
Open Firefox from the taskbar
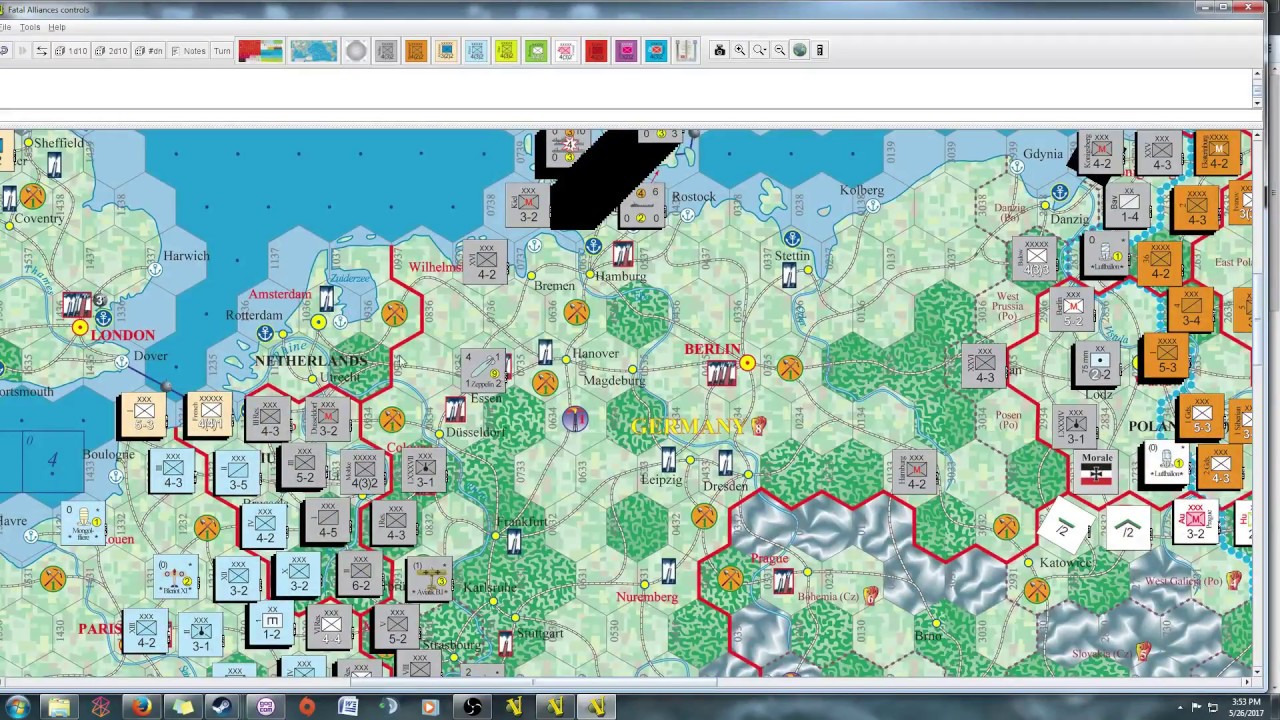click(x=141, y=707)
